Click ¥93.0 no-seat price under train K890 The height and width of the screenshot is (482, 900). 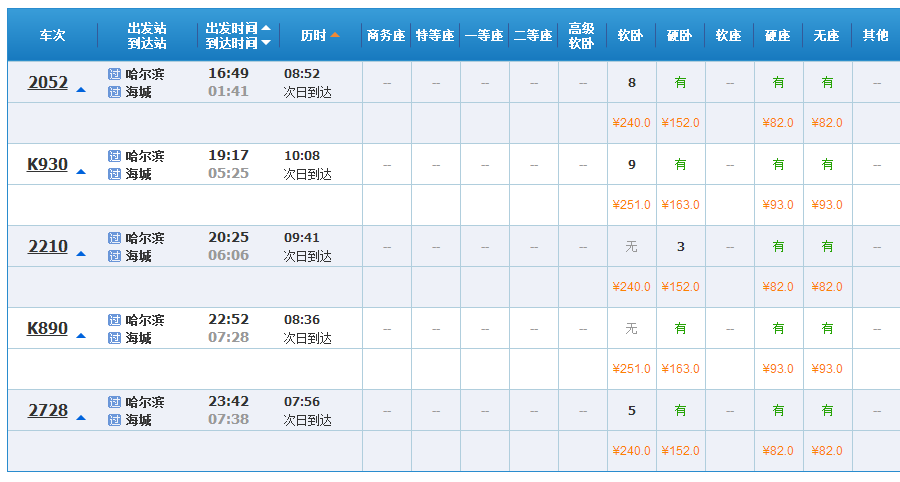[827, 369]
